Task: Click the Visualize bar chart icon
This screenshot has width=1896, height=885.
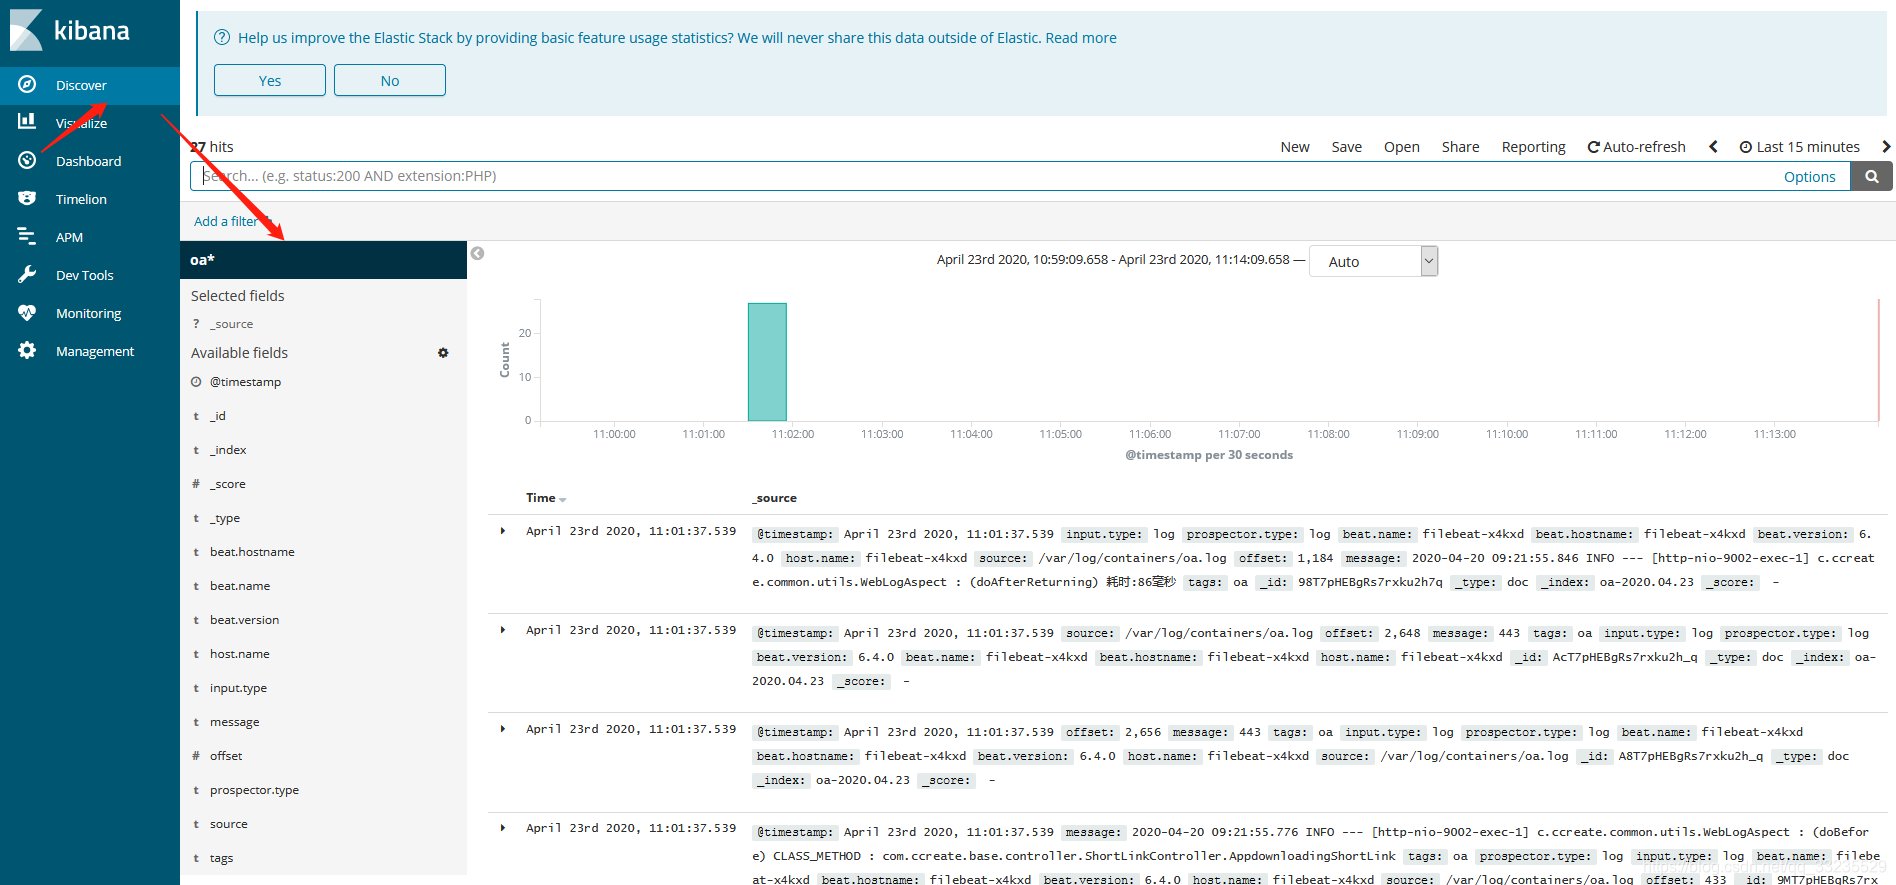Action: click(x=27, y=121)
